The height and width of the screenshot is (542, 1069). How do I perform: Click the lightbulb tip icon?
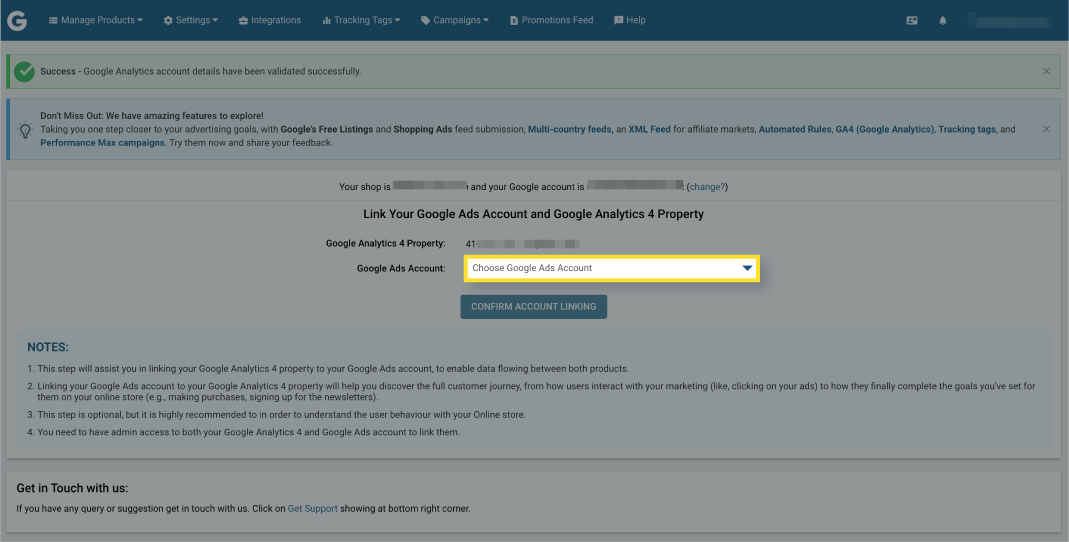[x=25, y=130]
